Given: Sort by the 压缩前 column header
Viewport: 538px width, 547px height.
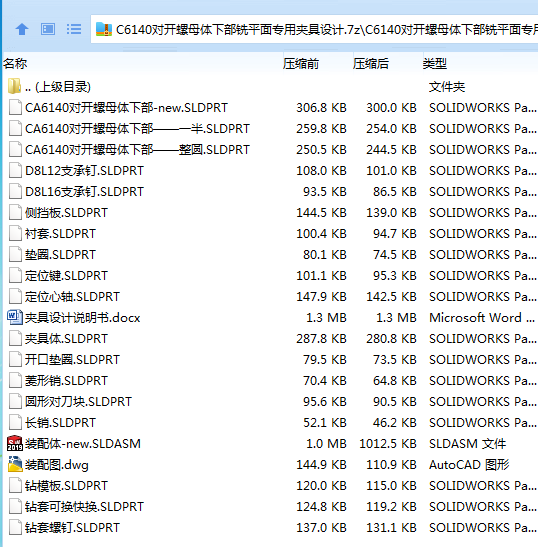Looking at the screenshot, I should [301, 63].
